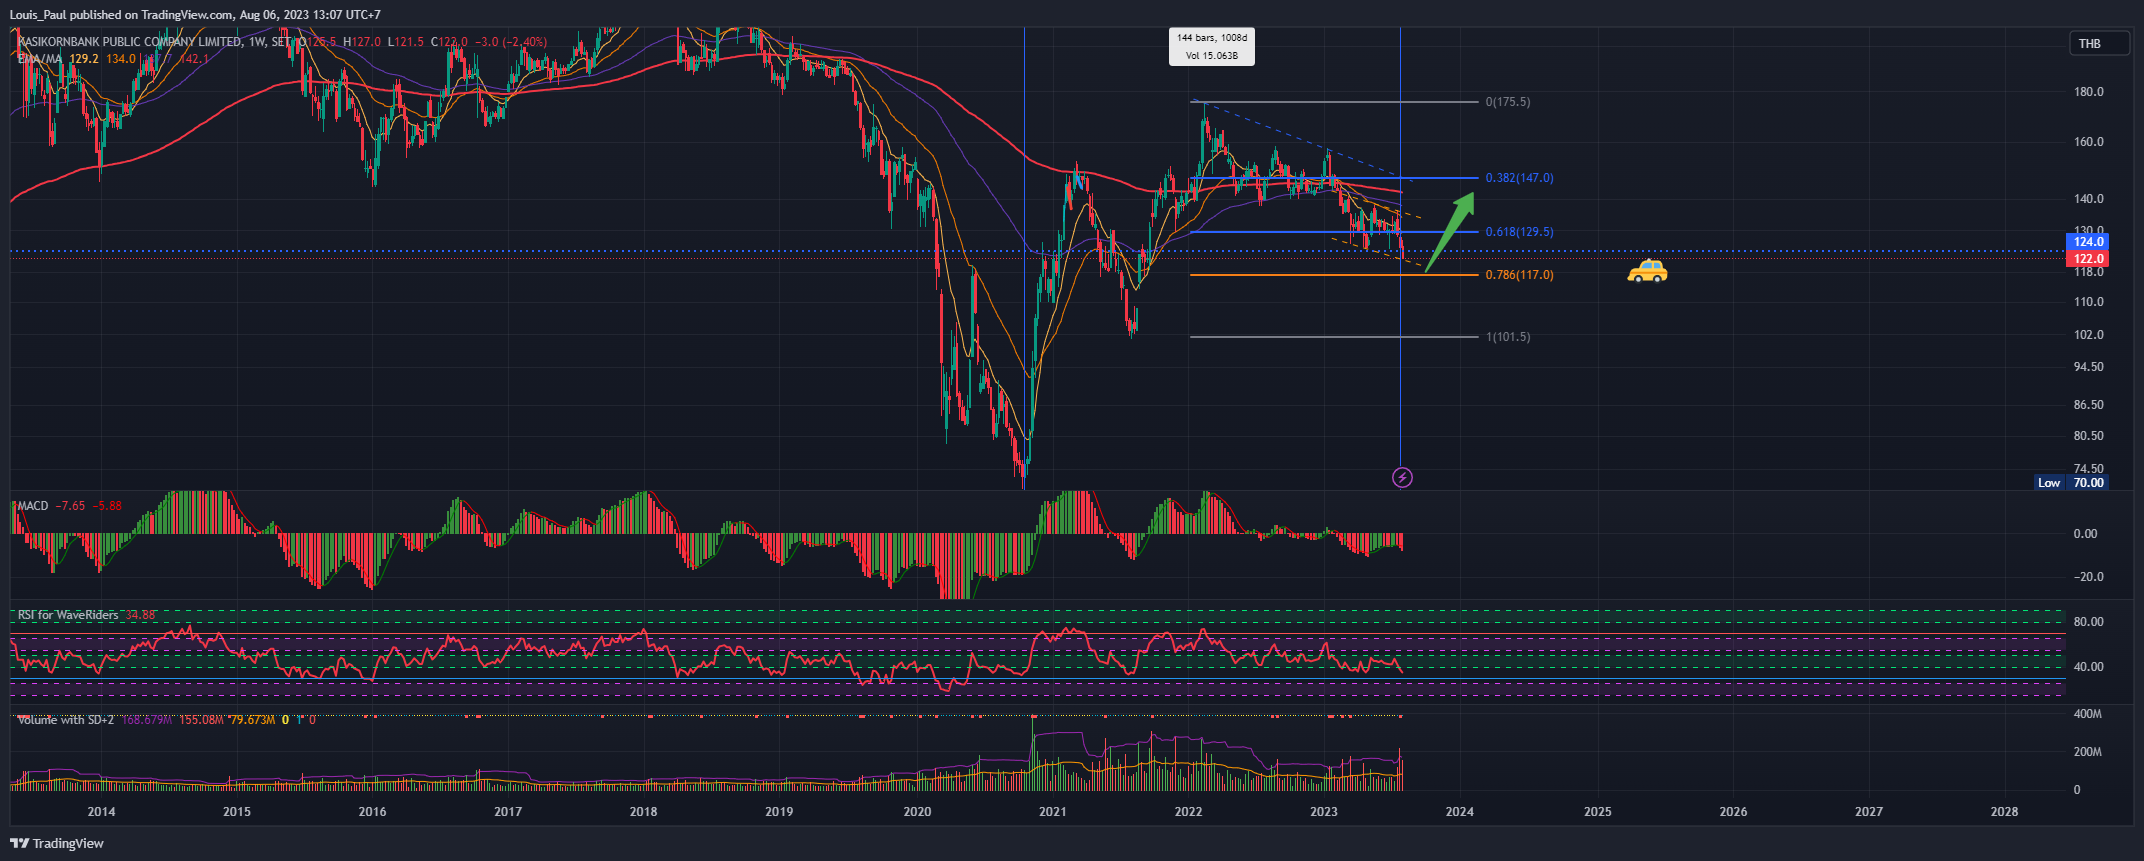Screen dimensions: 2144x861
Task: Select the 2020 label on the time axis
Action: (x=917, y=812)
